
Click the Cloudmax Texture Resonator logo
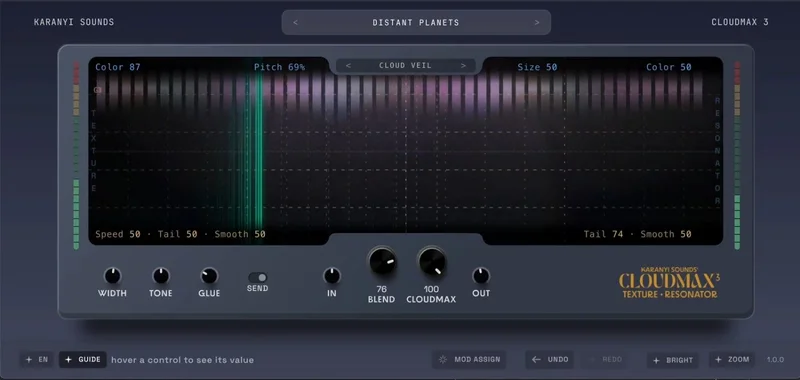tap(669, 283)
